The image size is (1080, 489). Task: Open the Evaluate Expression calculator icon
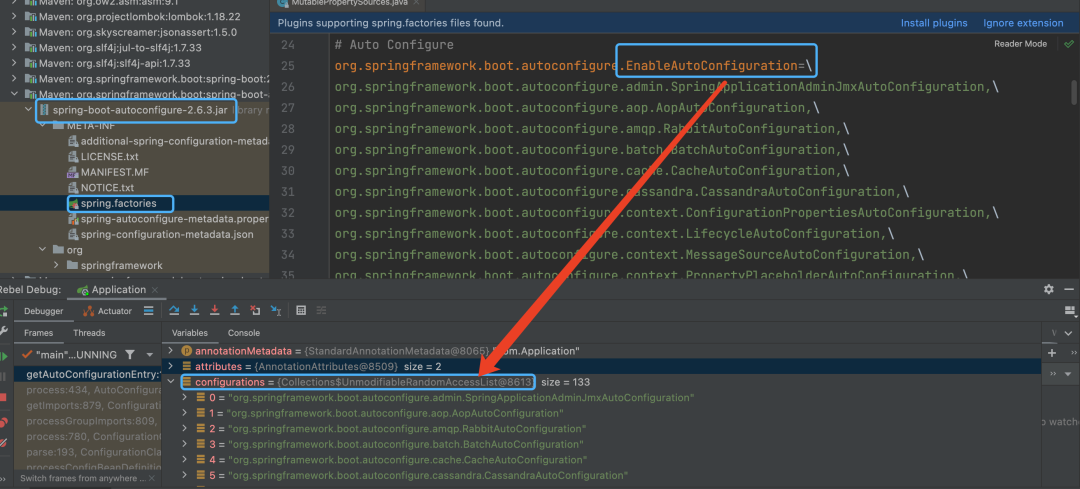coord(301,311)
